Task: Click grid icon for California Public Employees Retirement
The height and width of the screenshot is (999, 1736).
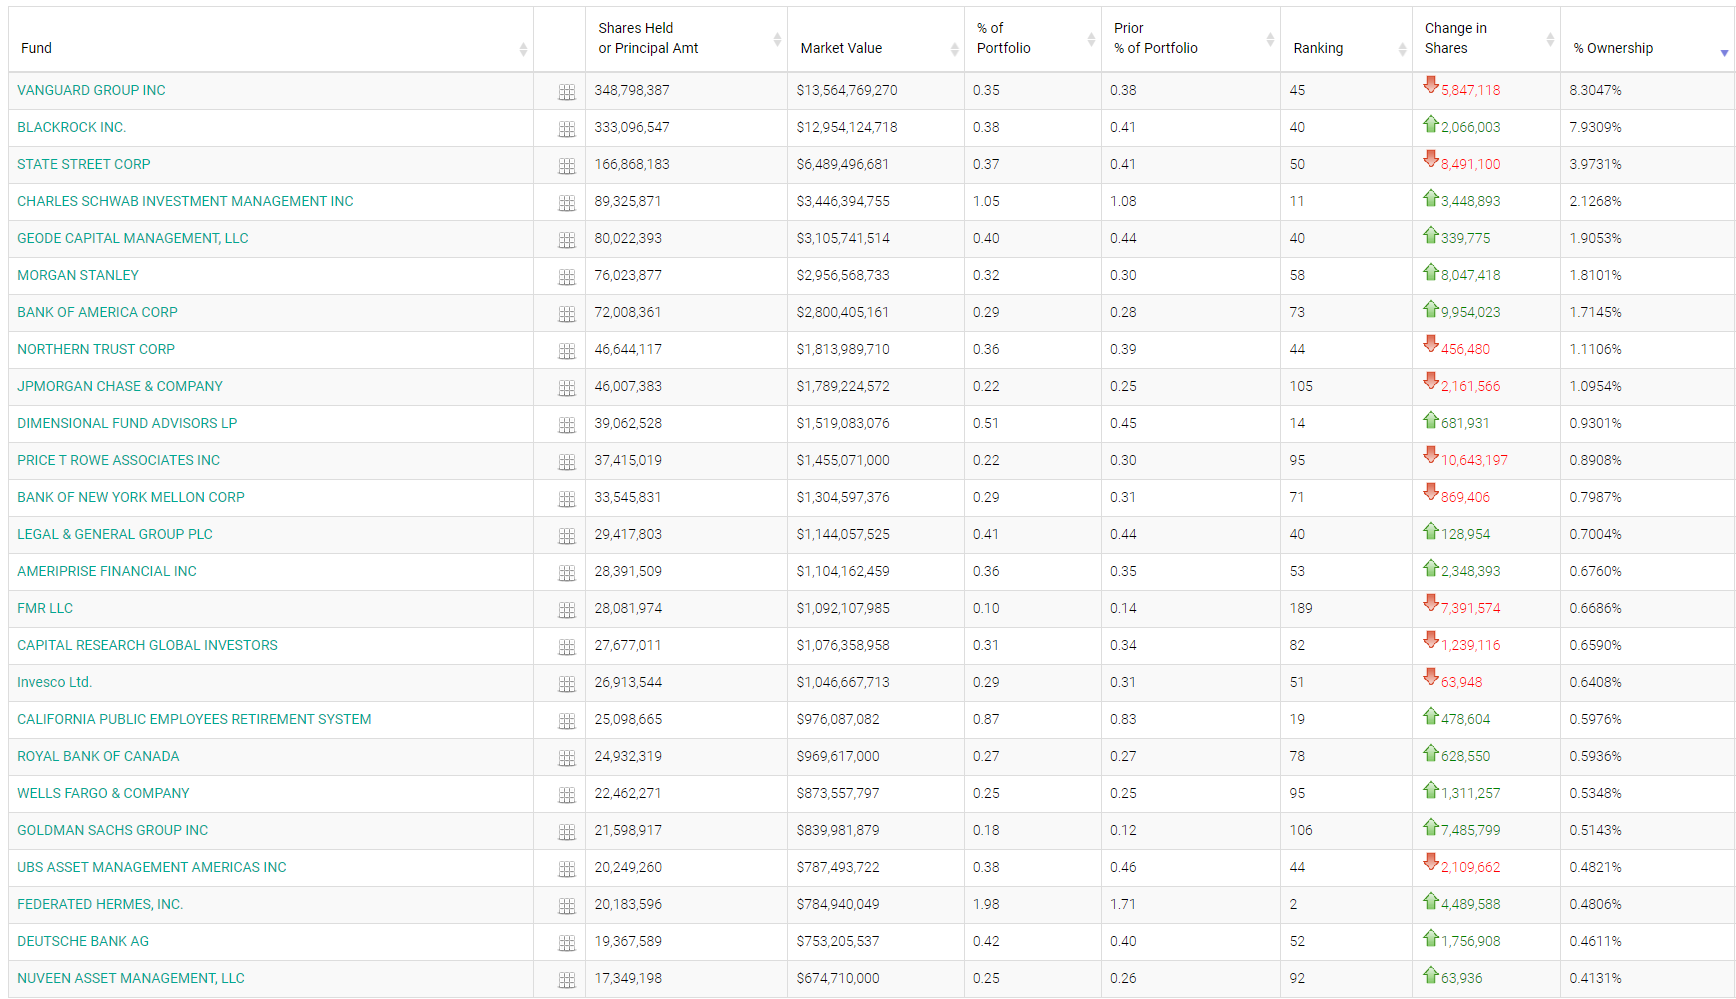Action: pyautogui.click(x=567, y=721)
